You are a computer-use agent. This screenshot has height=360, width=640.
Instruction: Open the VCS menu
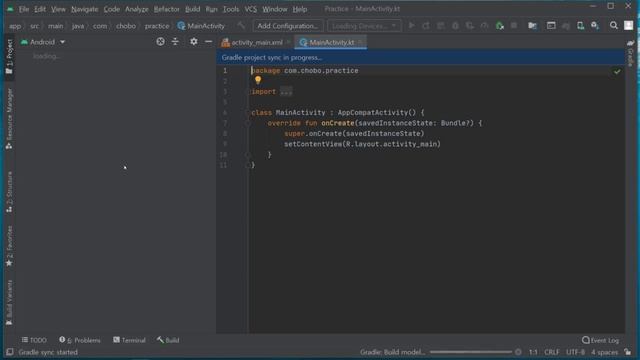tap(250, 9)
